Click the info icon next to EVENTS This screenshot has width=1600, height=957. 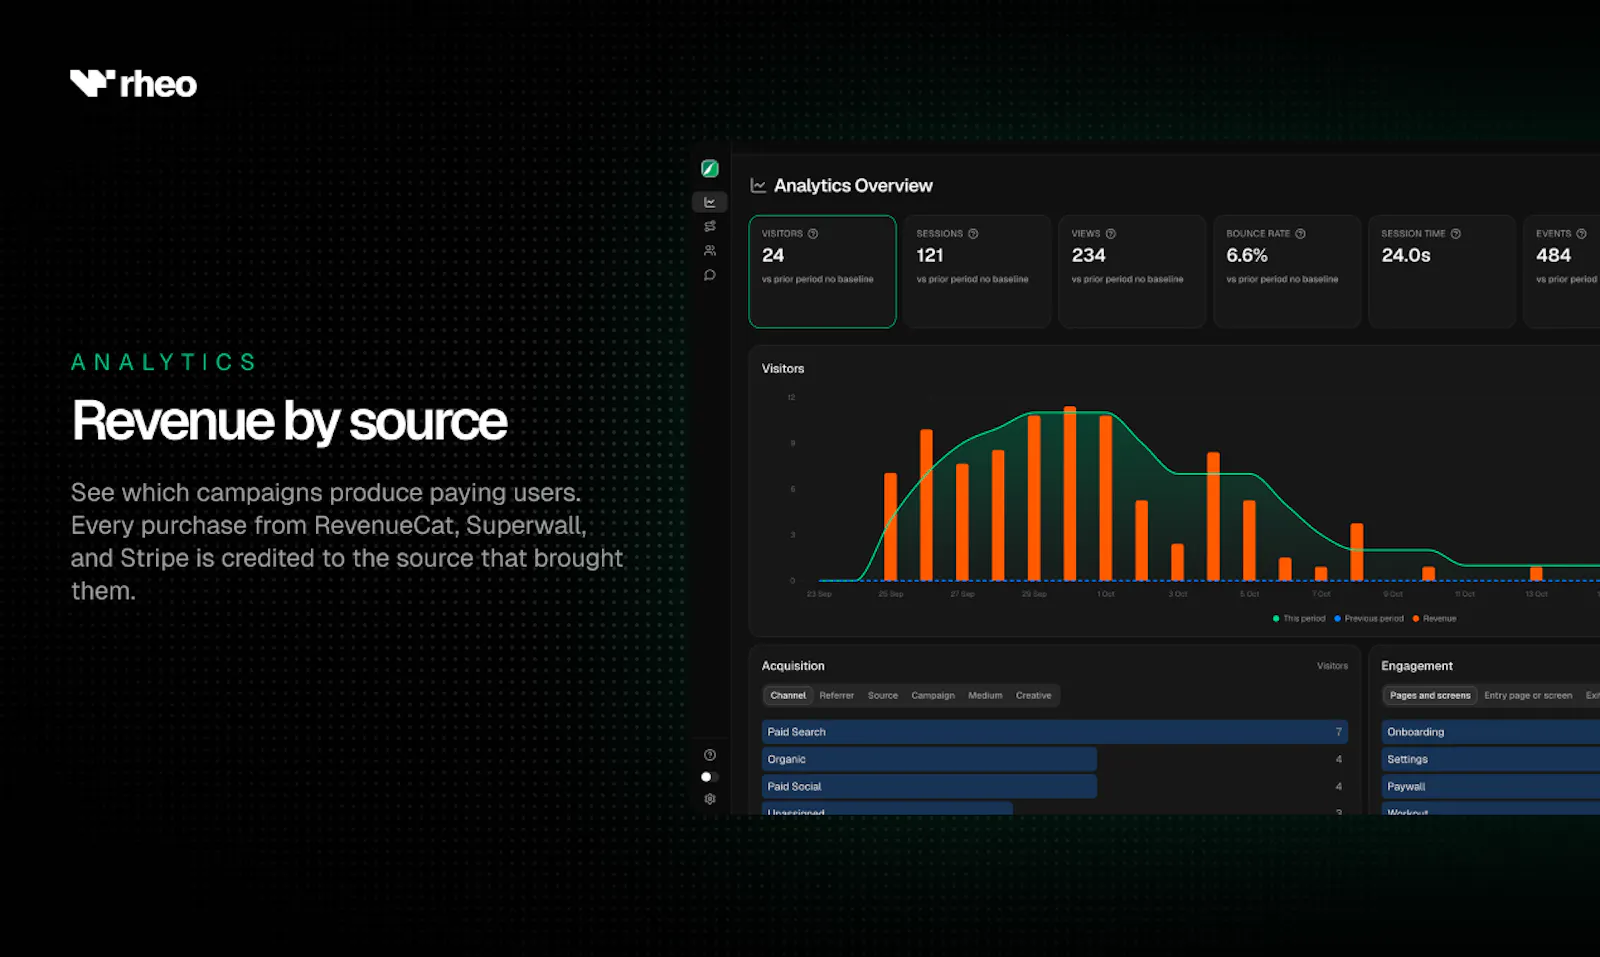[x=1581, y=234]
